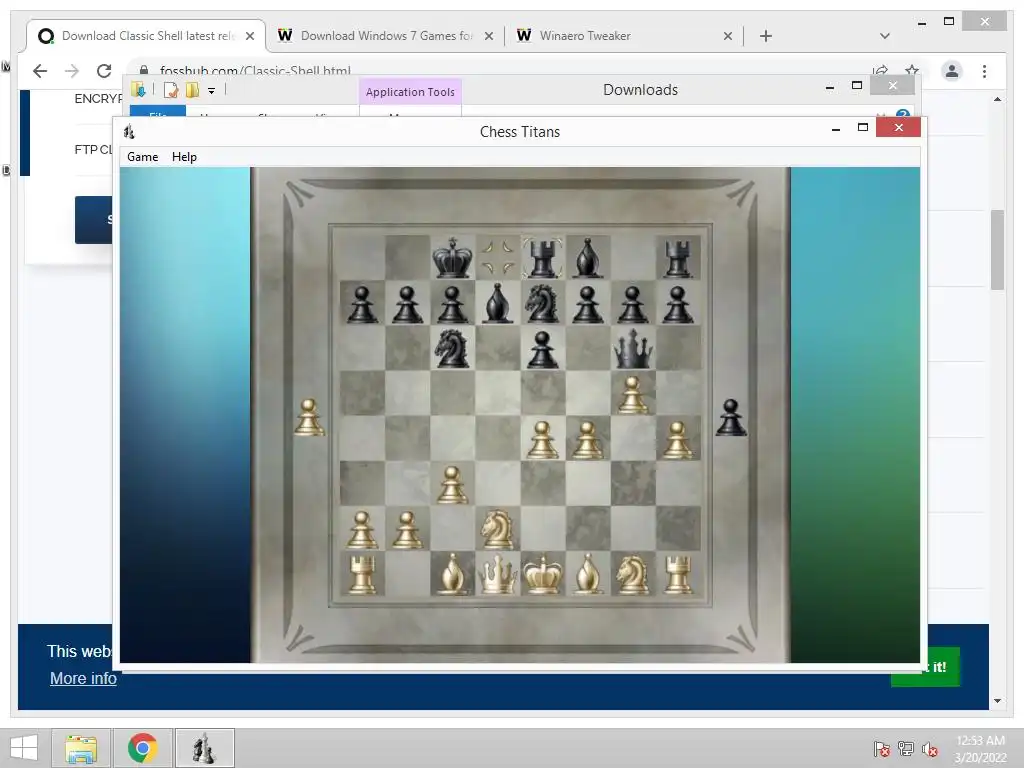Click the muted volume tray icon
The height and width of the screenshot is (768, 1024).
pyautogui.click(x=929, y=749)
